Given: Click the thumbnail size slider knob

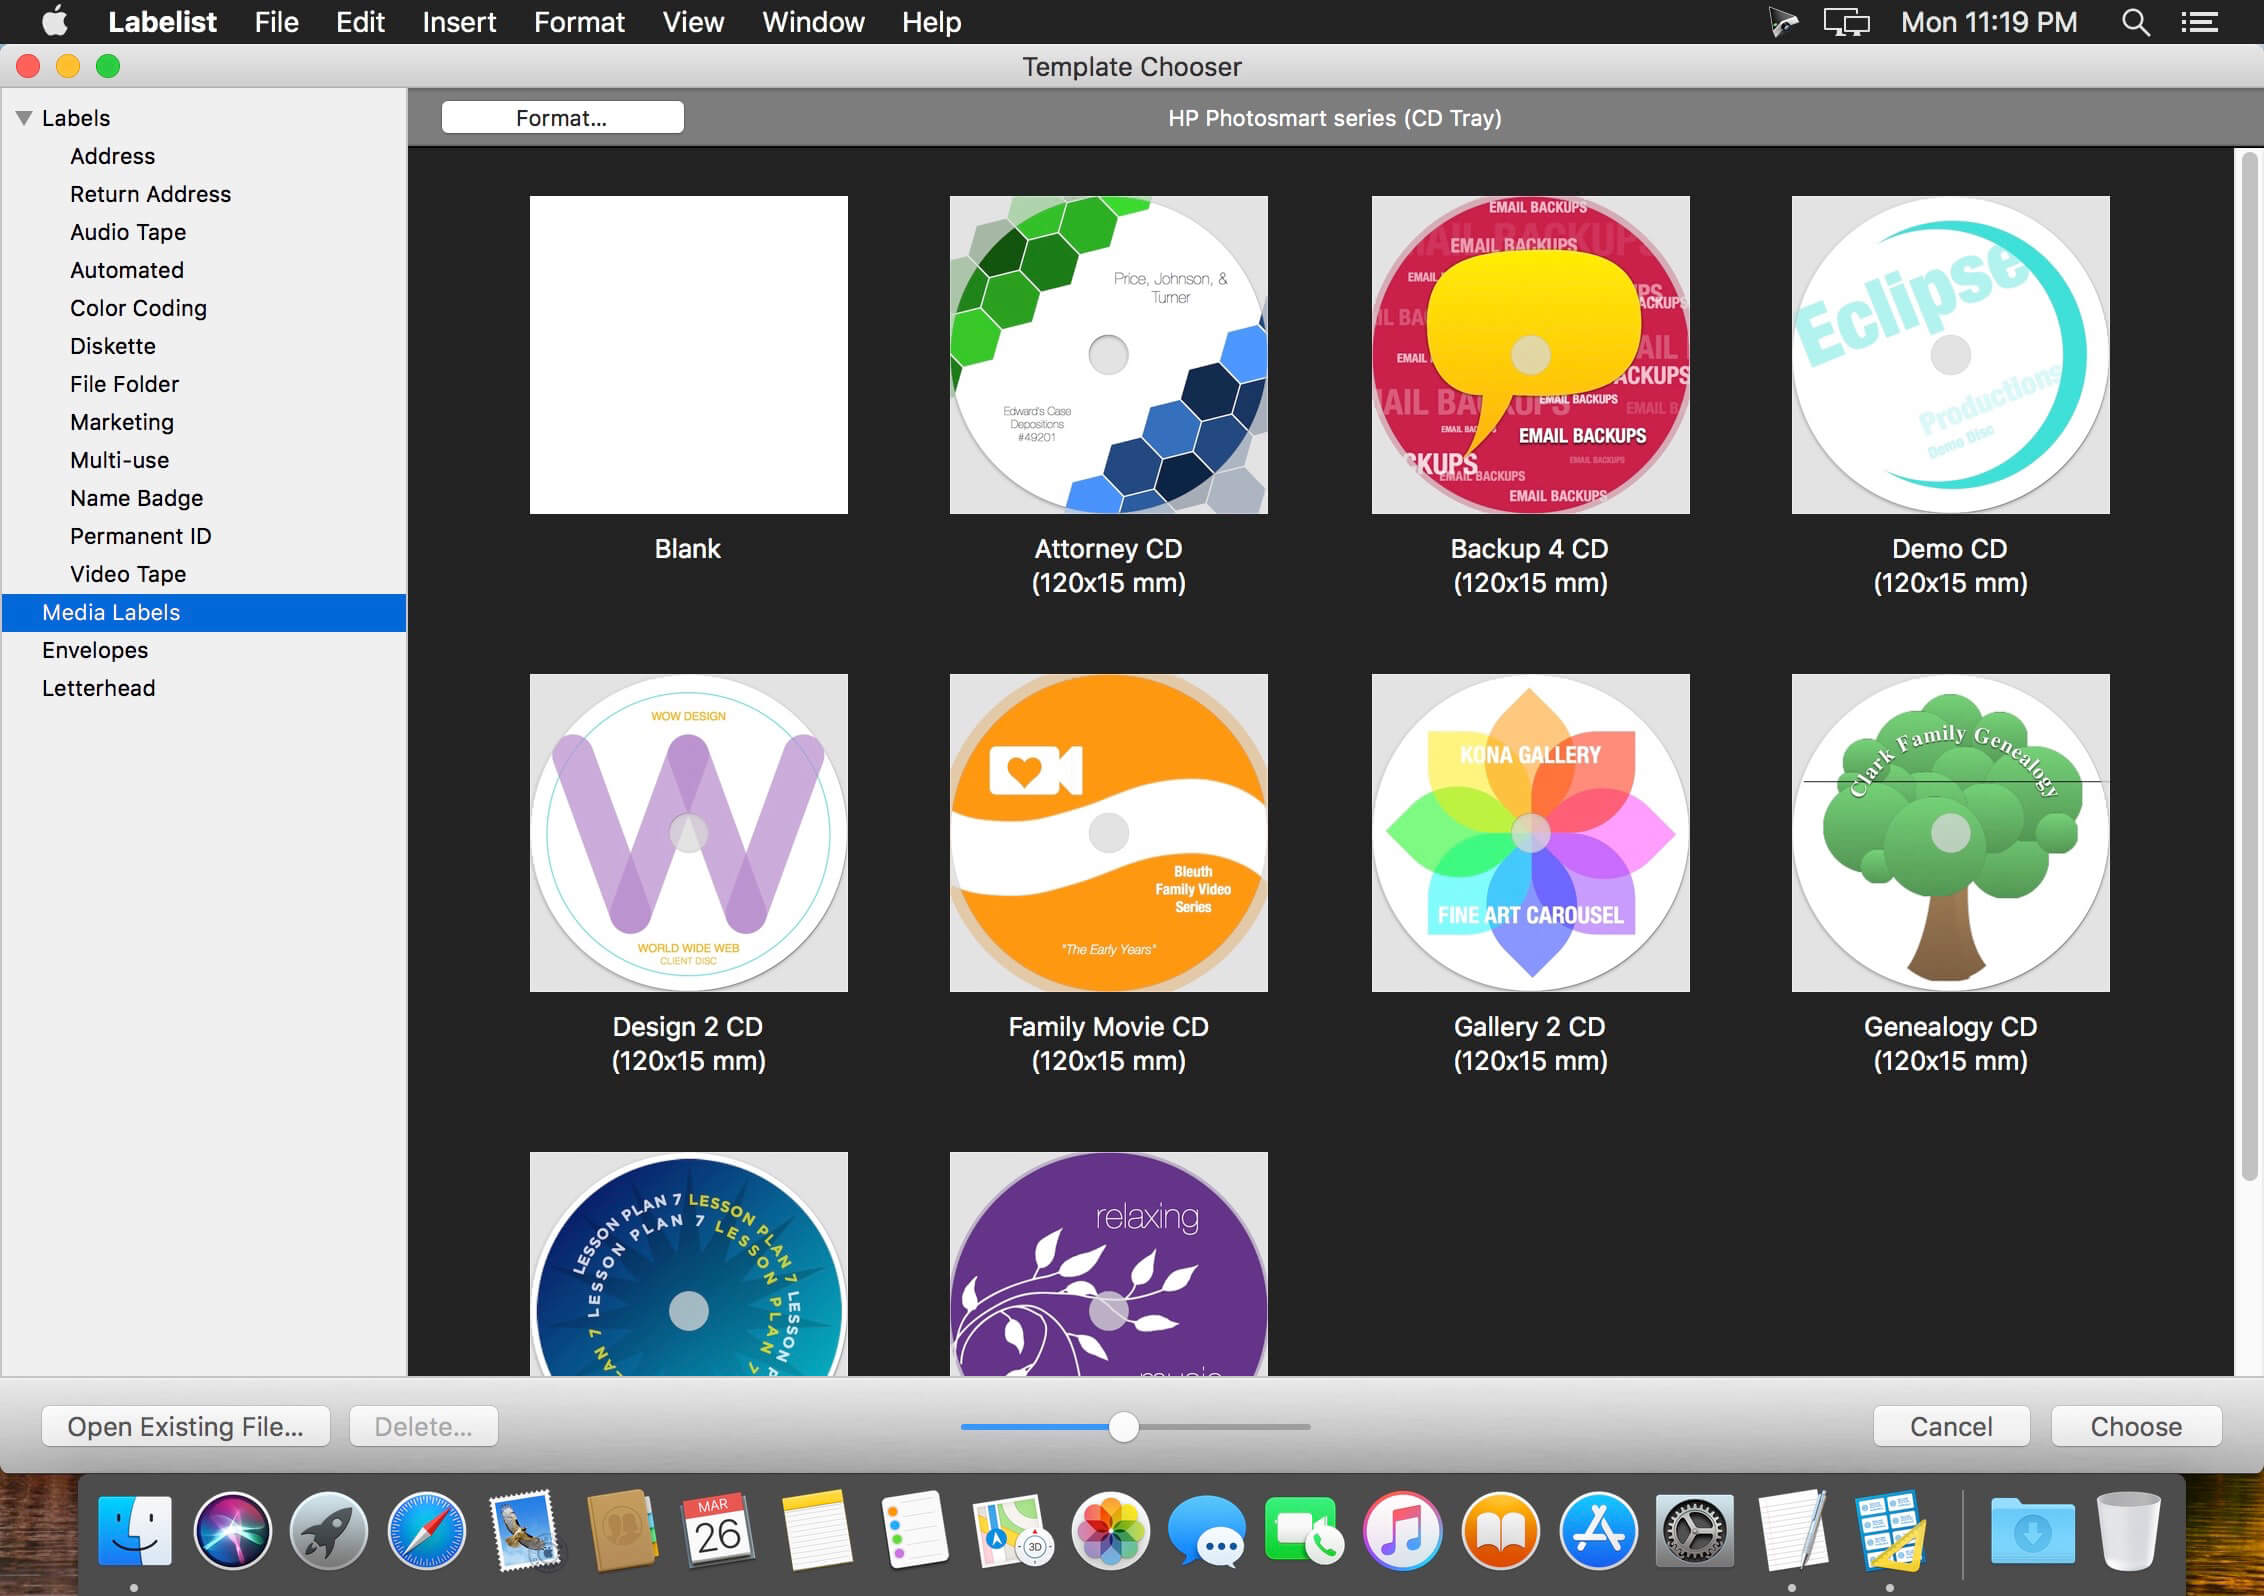Looking at the screenshot, I should tap(1123, 1427).
